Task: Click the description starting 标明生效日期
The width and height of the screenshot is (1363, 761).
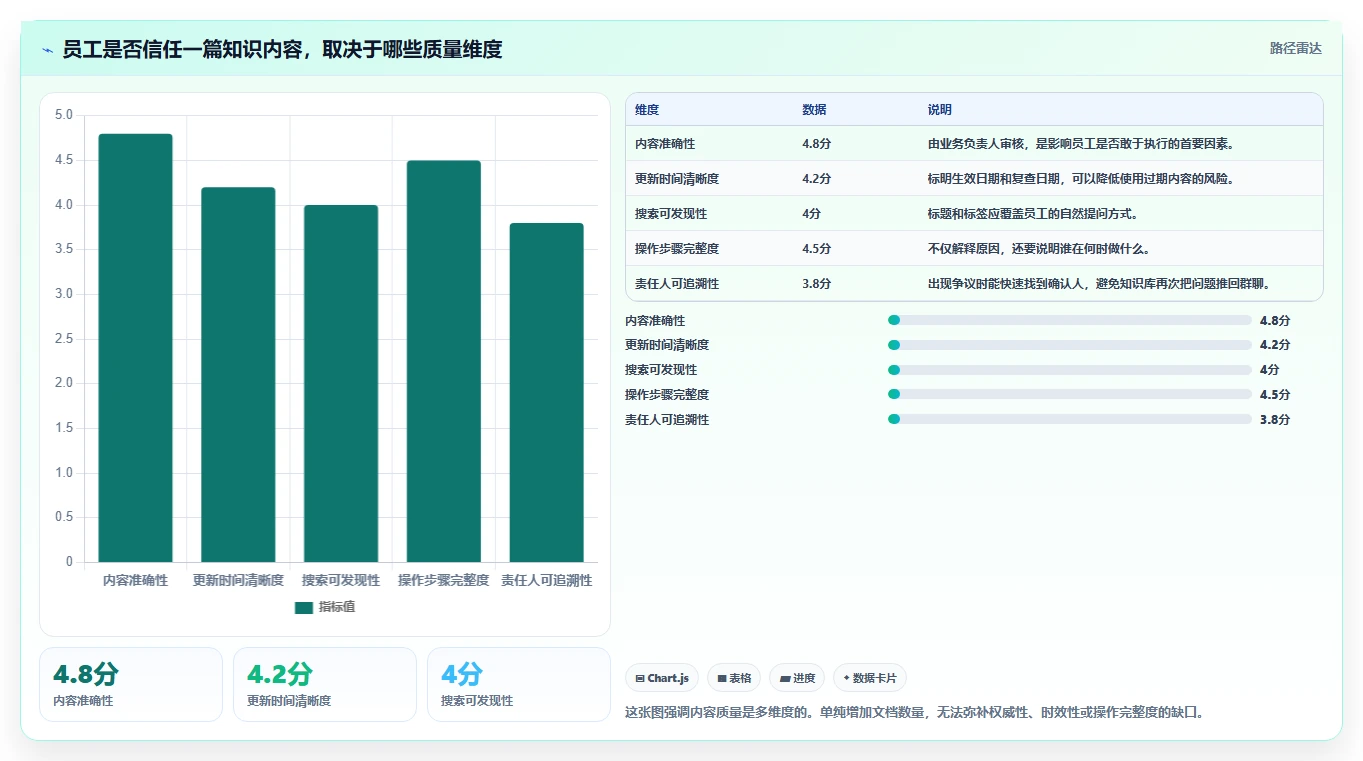Action: click(x=1081, y=179)
